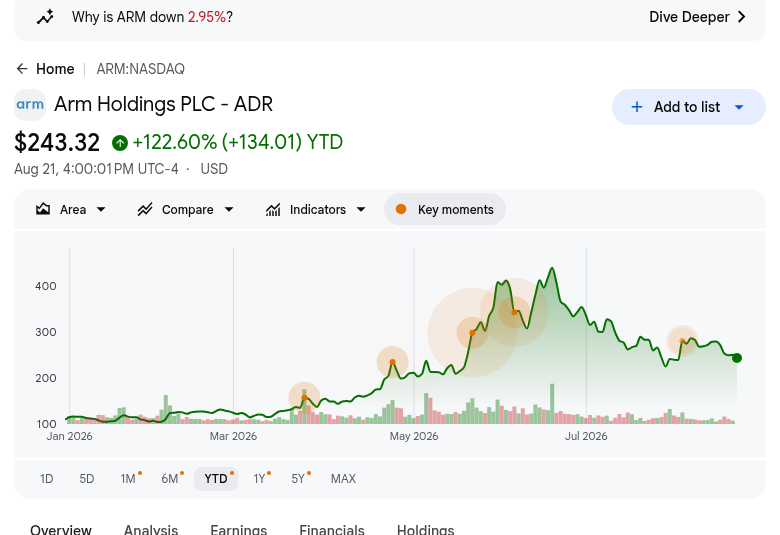This screenshot has width=780, height=535.
Task: Open the Area chart type dropdown
Action: coord(71,210)
